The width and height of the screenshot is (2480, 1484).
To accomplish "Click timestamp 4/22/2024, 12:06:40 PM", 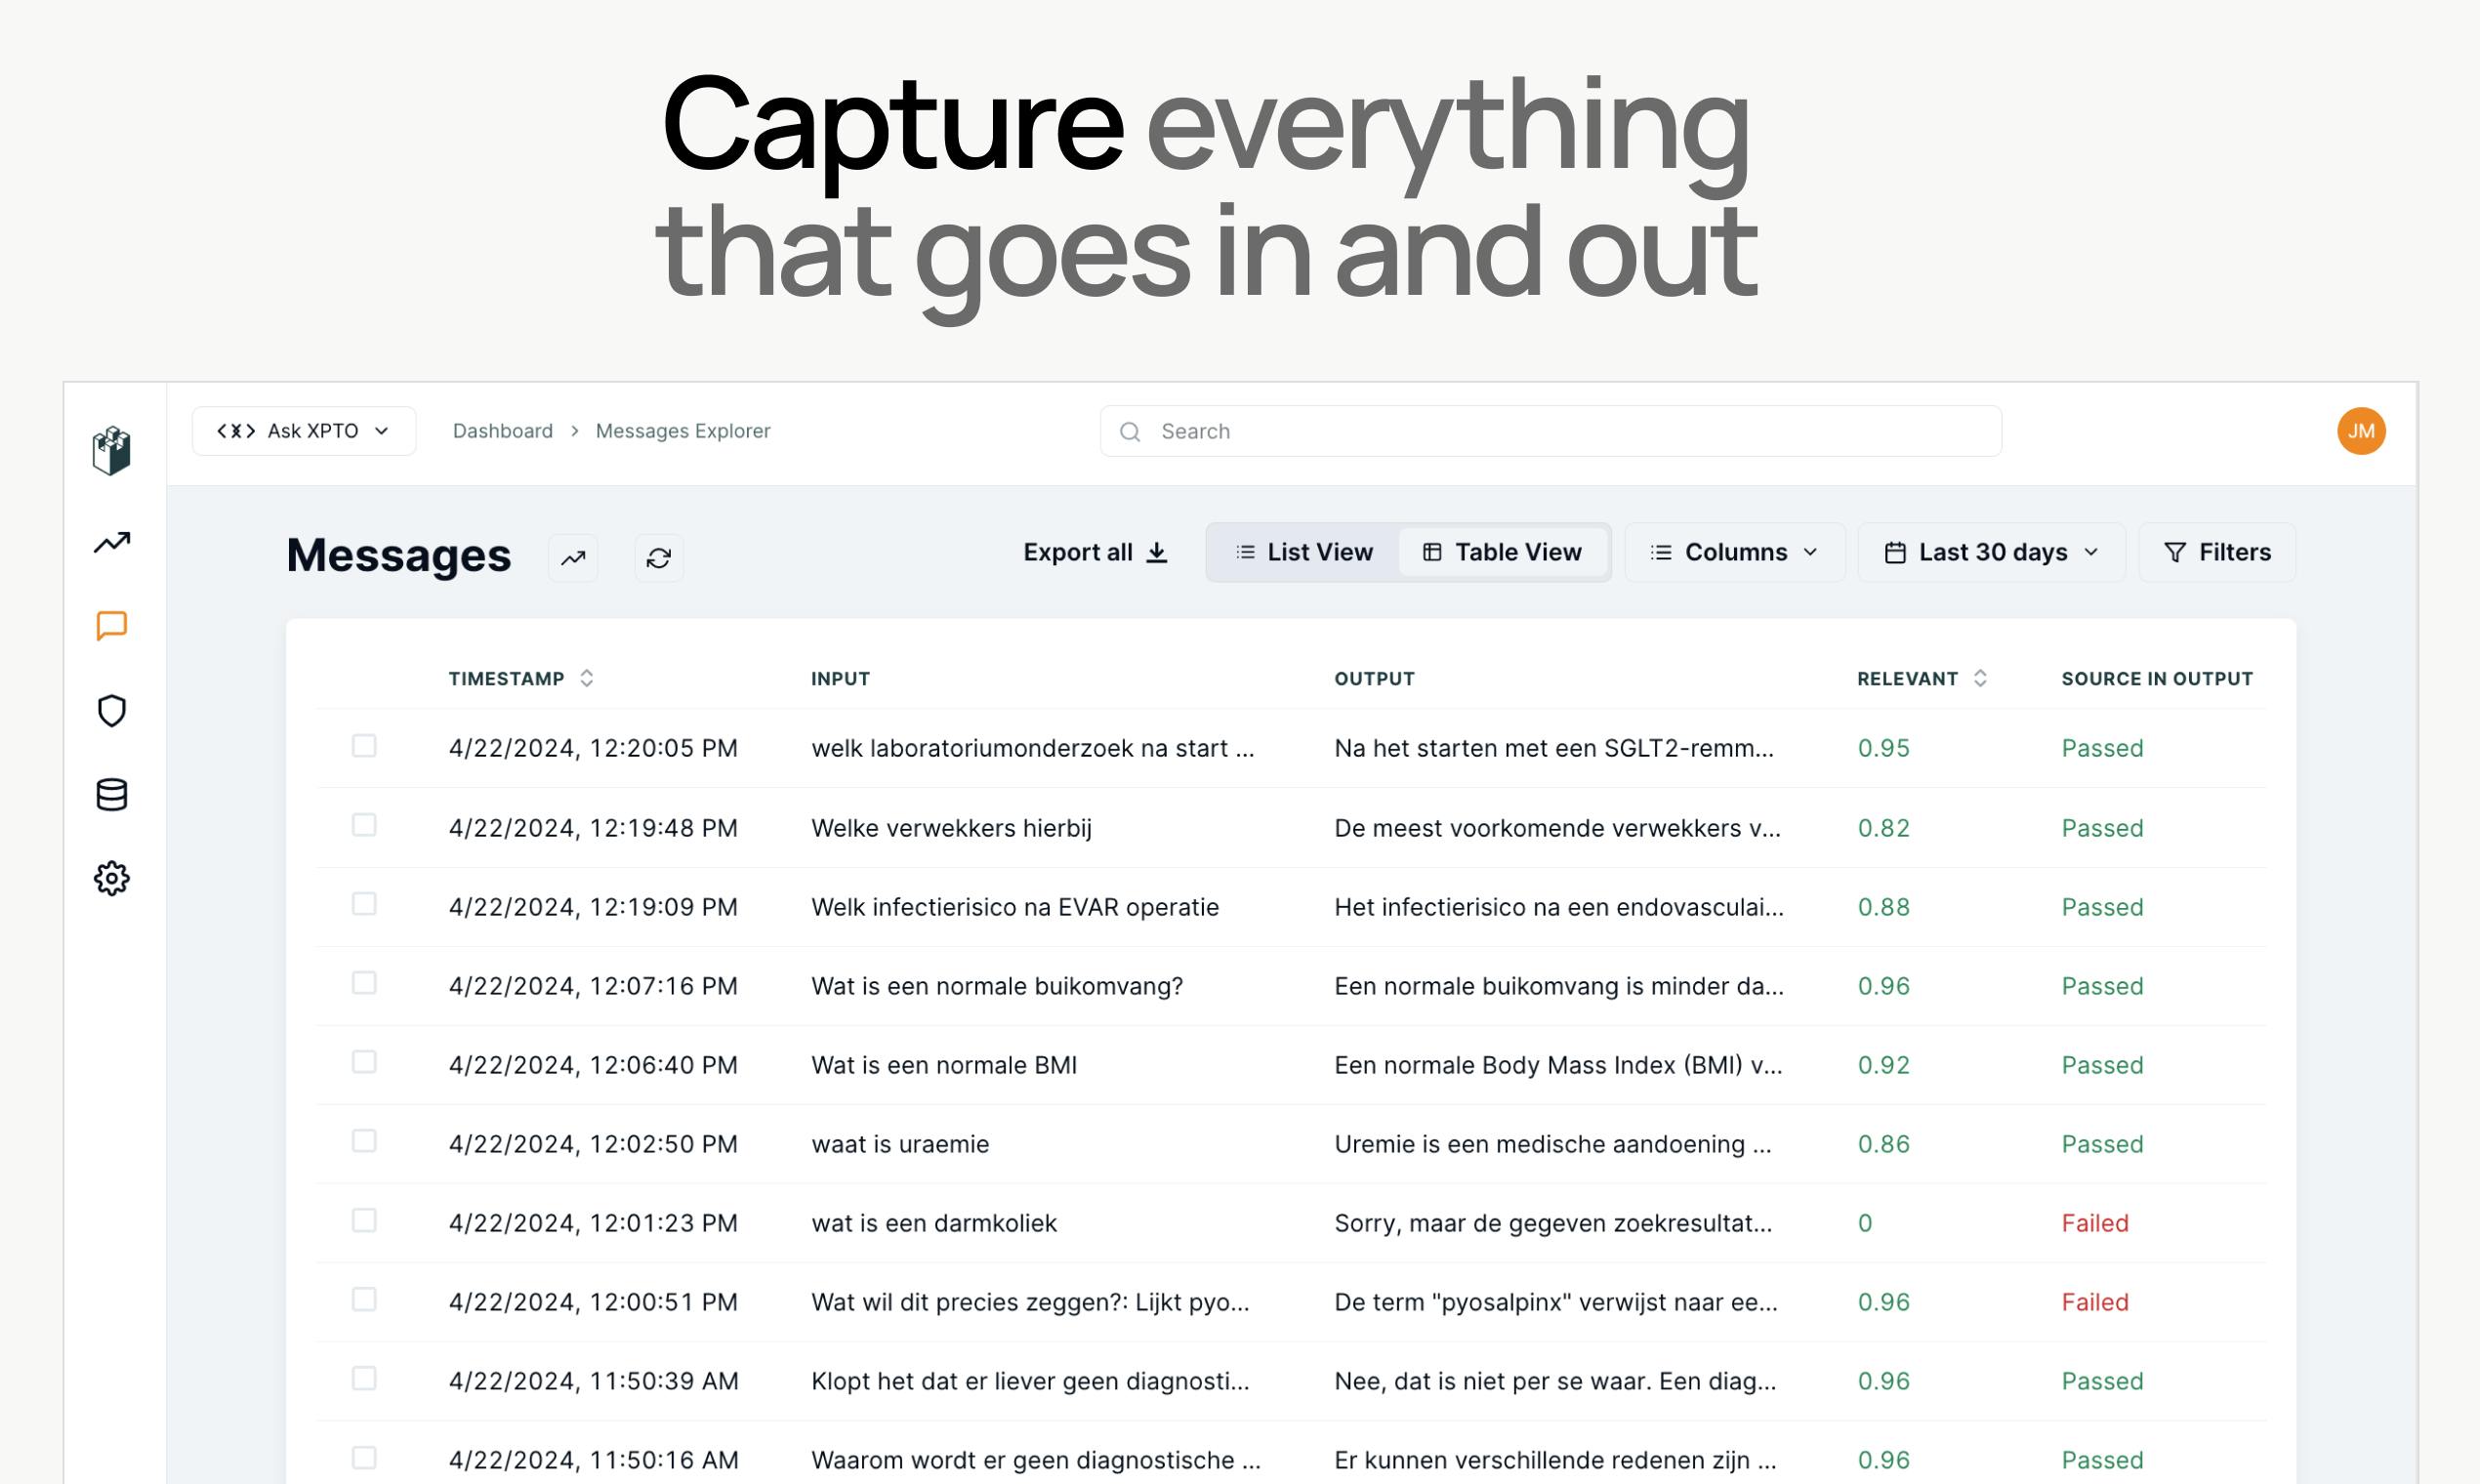I will click(x=593, y=1065).
